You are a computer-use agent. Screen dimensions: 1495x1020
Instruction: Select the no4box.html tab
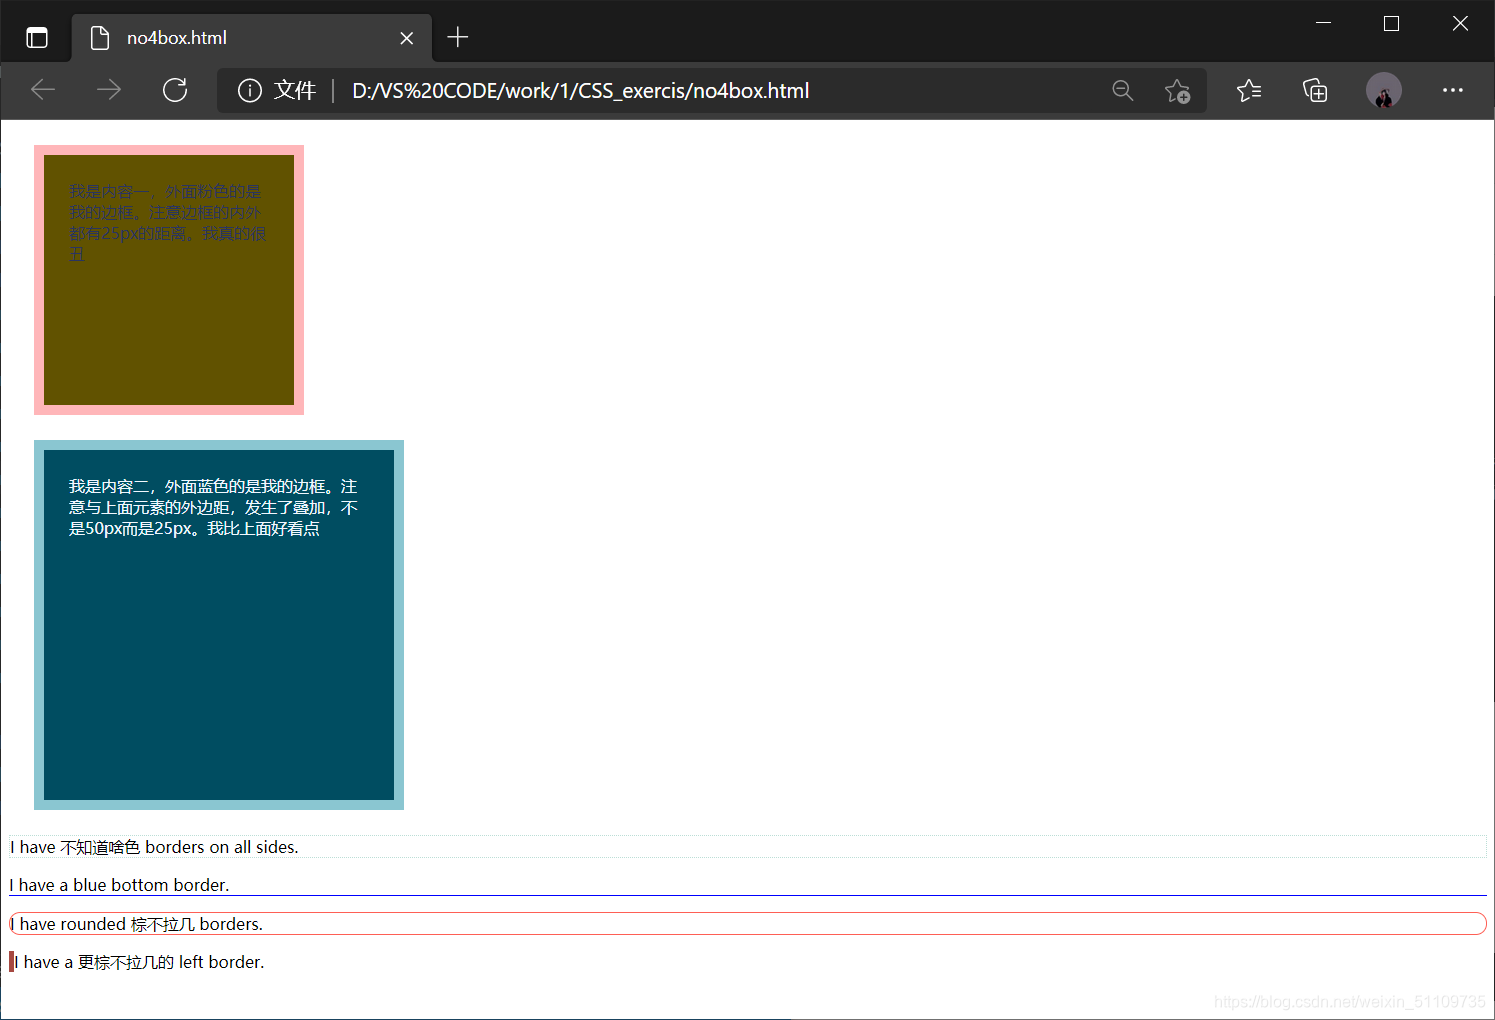251,38
